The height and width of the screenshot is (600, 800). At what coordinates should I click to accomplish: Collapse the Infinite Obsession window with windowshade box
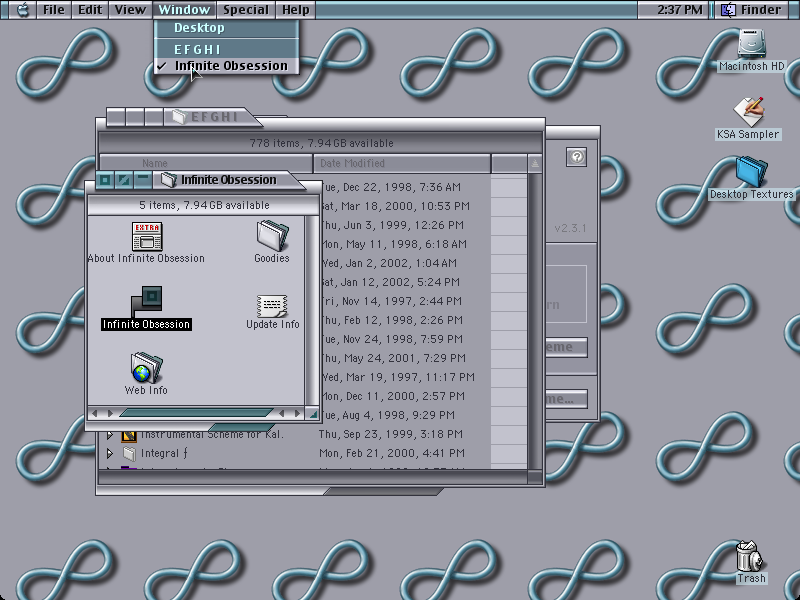pyautogui.click(x=143, y=180)
